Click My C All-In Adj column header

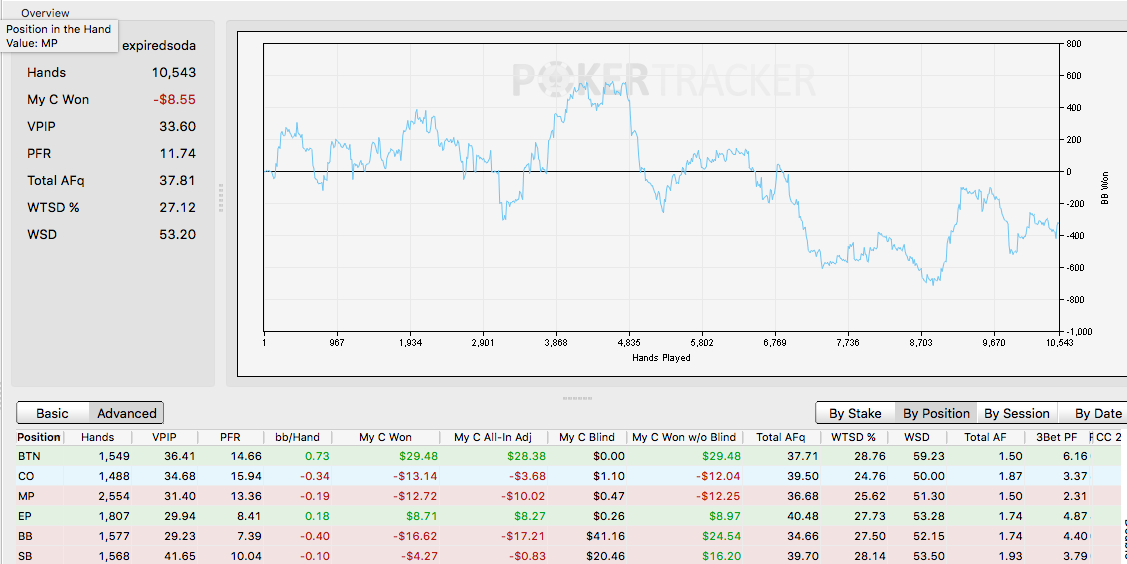click(x=492, y=437)
